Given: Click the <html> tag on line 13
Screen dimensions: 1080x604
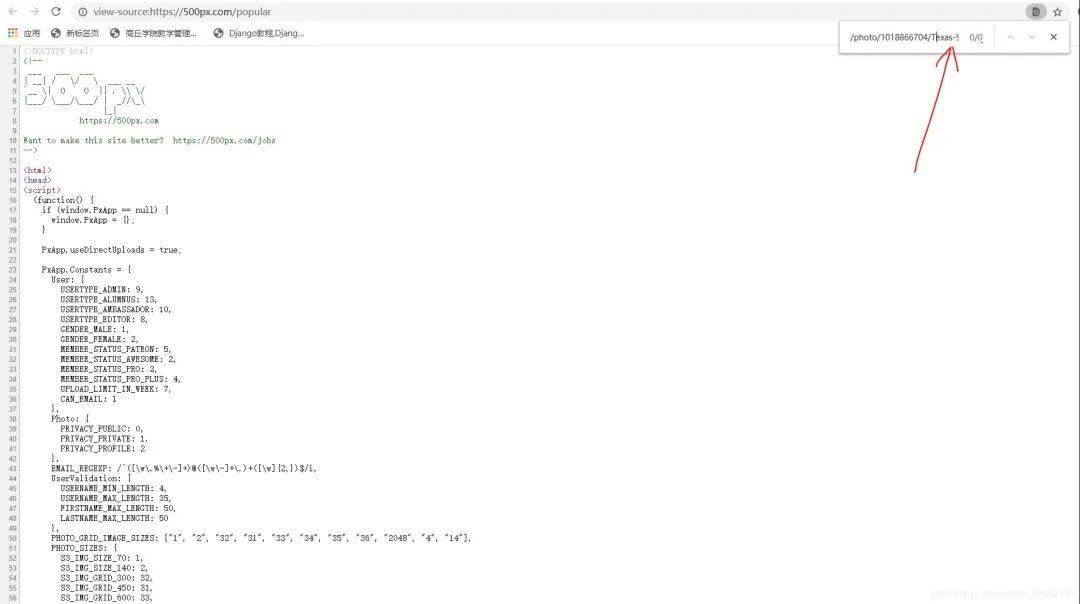Looking at the screenshot, I should [x=37, y=171].
